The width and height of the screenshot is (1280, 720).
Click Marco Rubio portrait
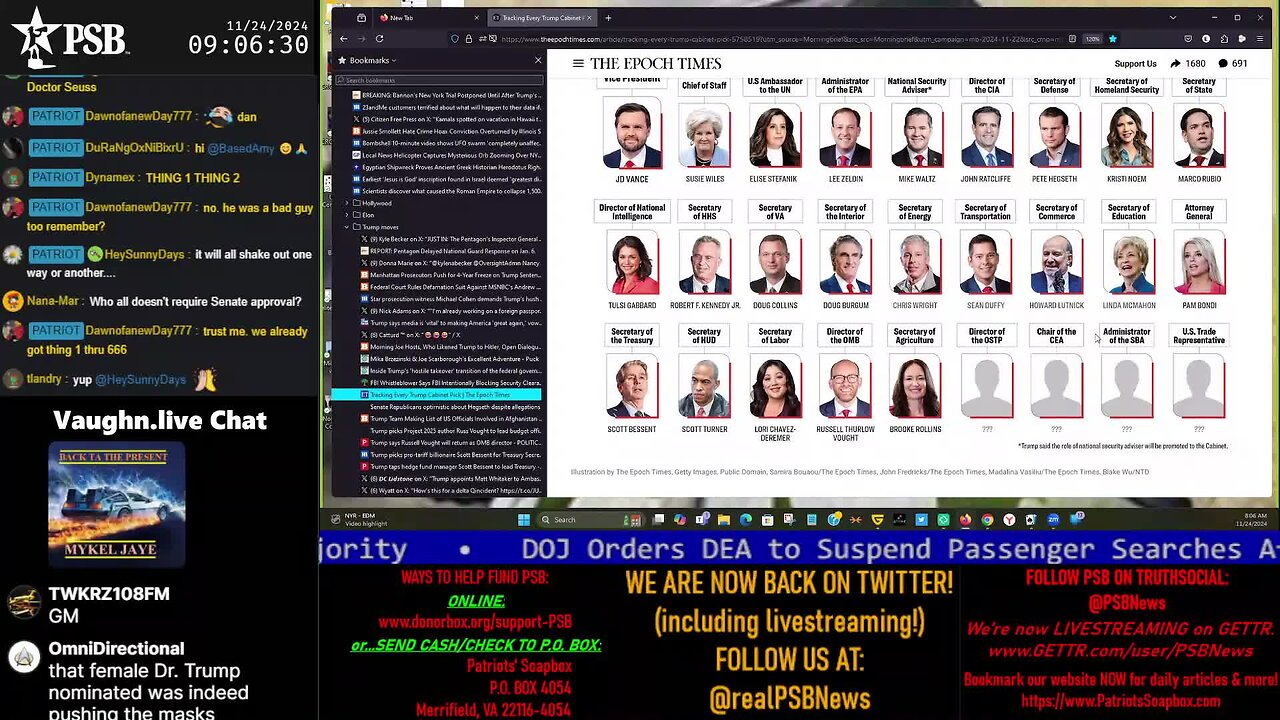coord(1199,134)
